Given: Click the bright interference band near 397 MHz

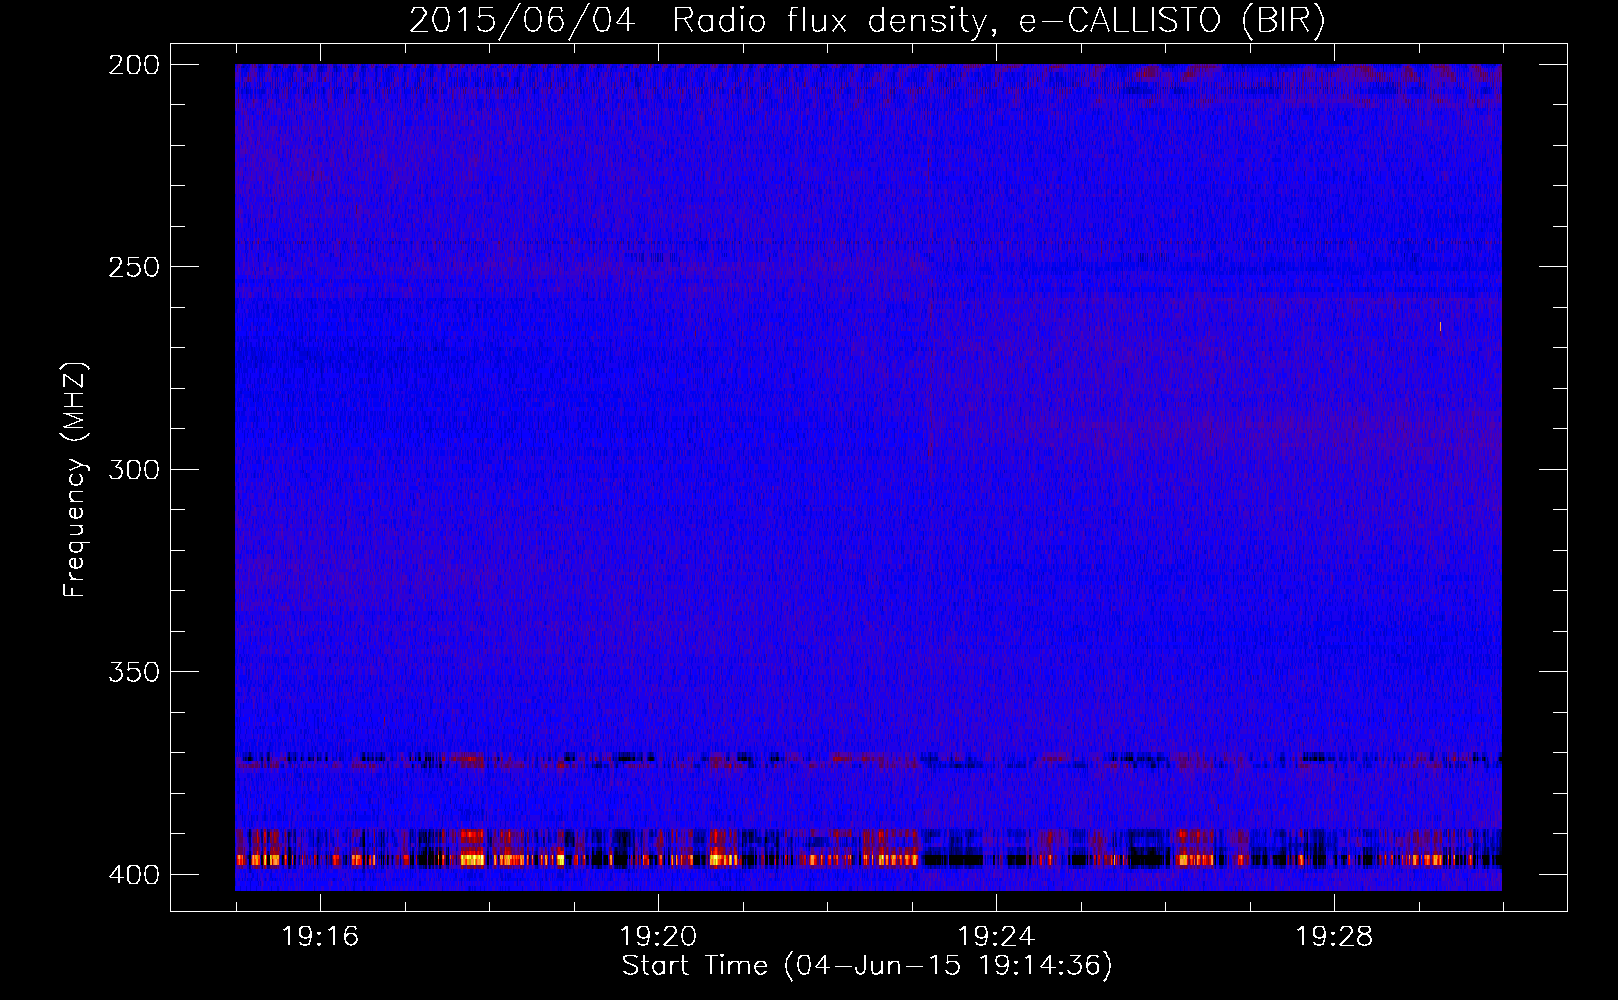Looking at the screenshot, I should [x=868, y=859].
